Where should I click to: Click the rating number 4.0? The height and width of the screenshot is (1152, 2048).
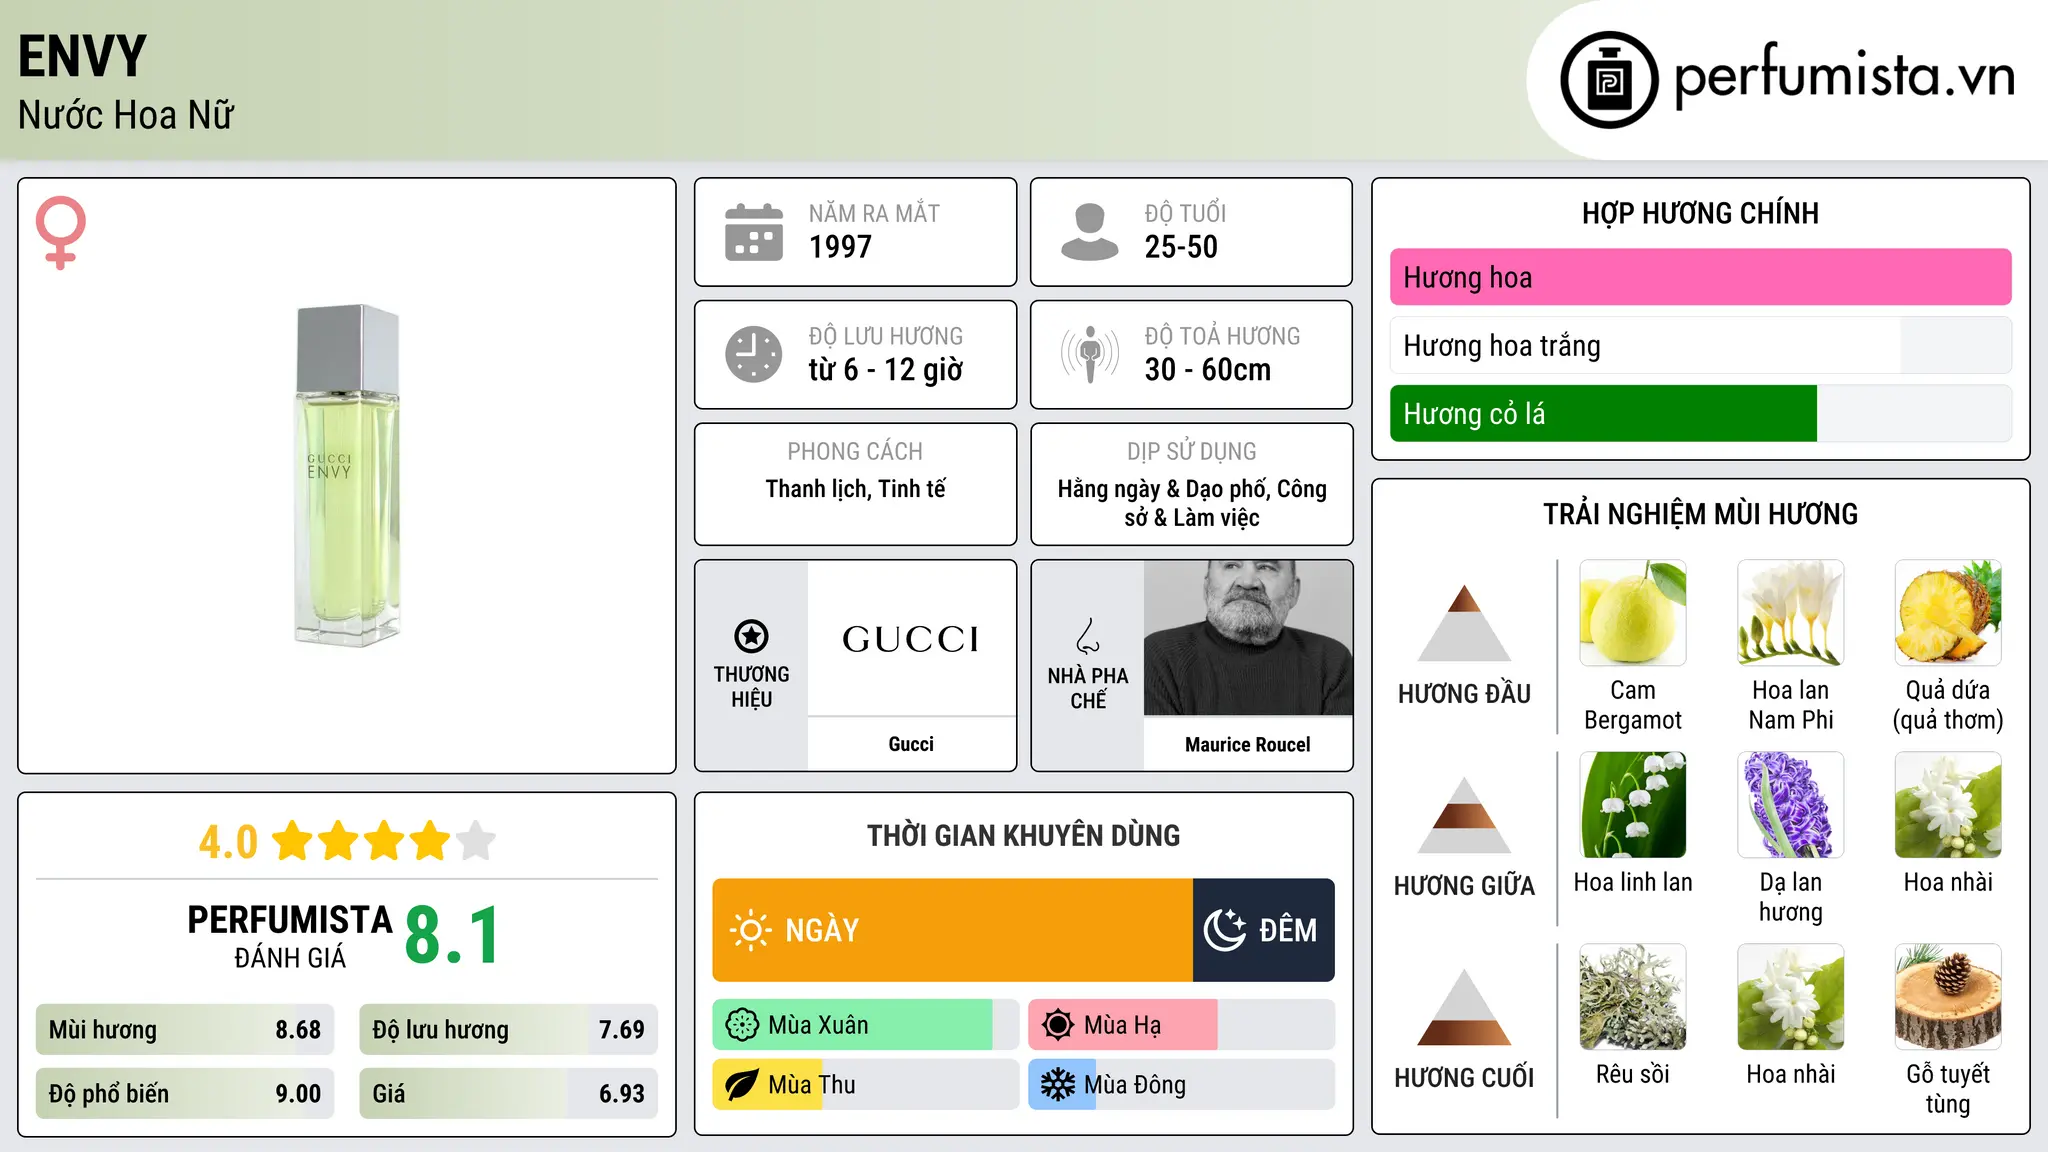(x=228, y=842)
